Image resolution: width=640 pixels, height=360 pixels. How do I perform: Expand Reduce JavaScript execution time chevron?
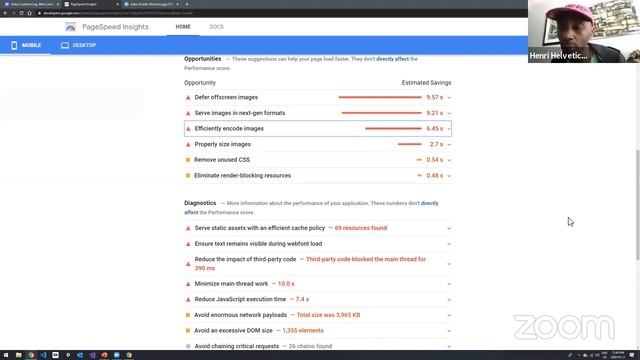[449, 299]
